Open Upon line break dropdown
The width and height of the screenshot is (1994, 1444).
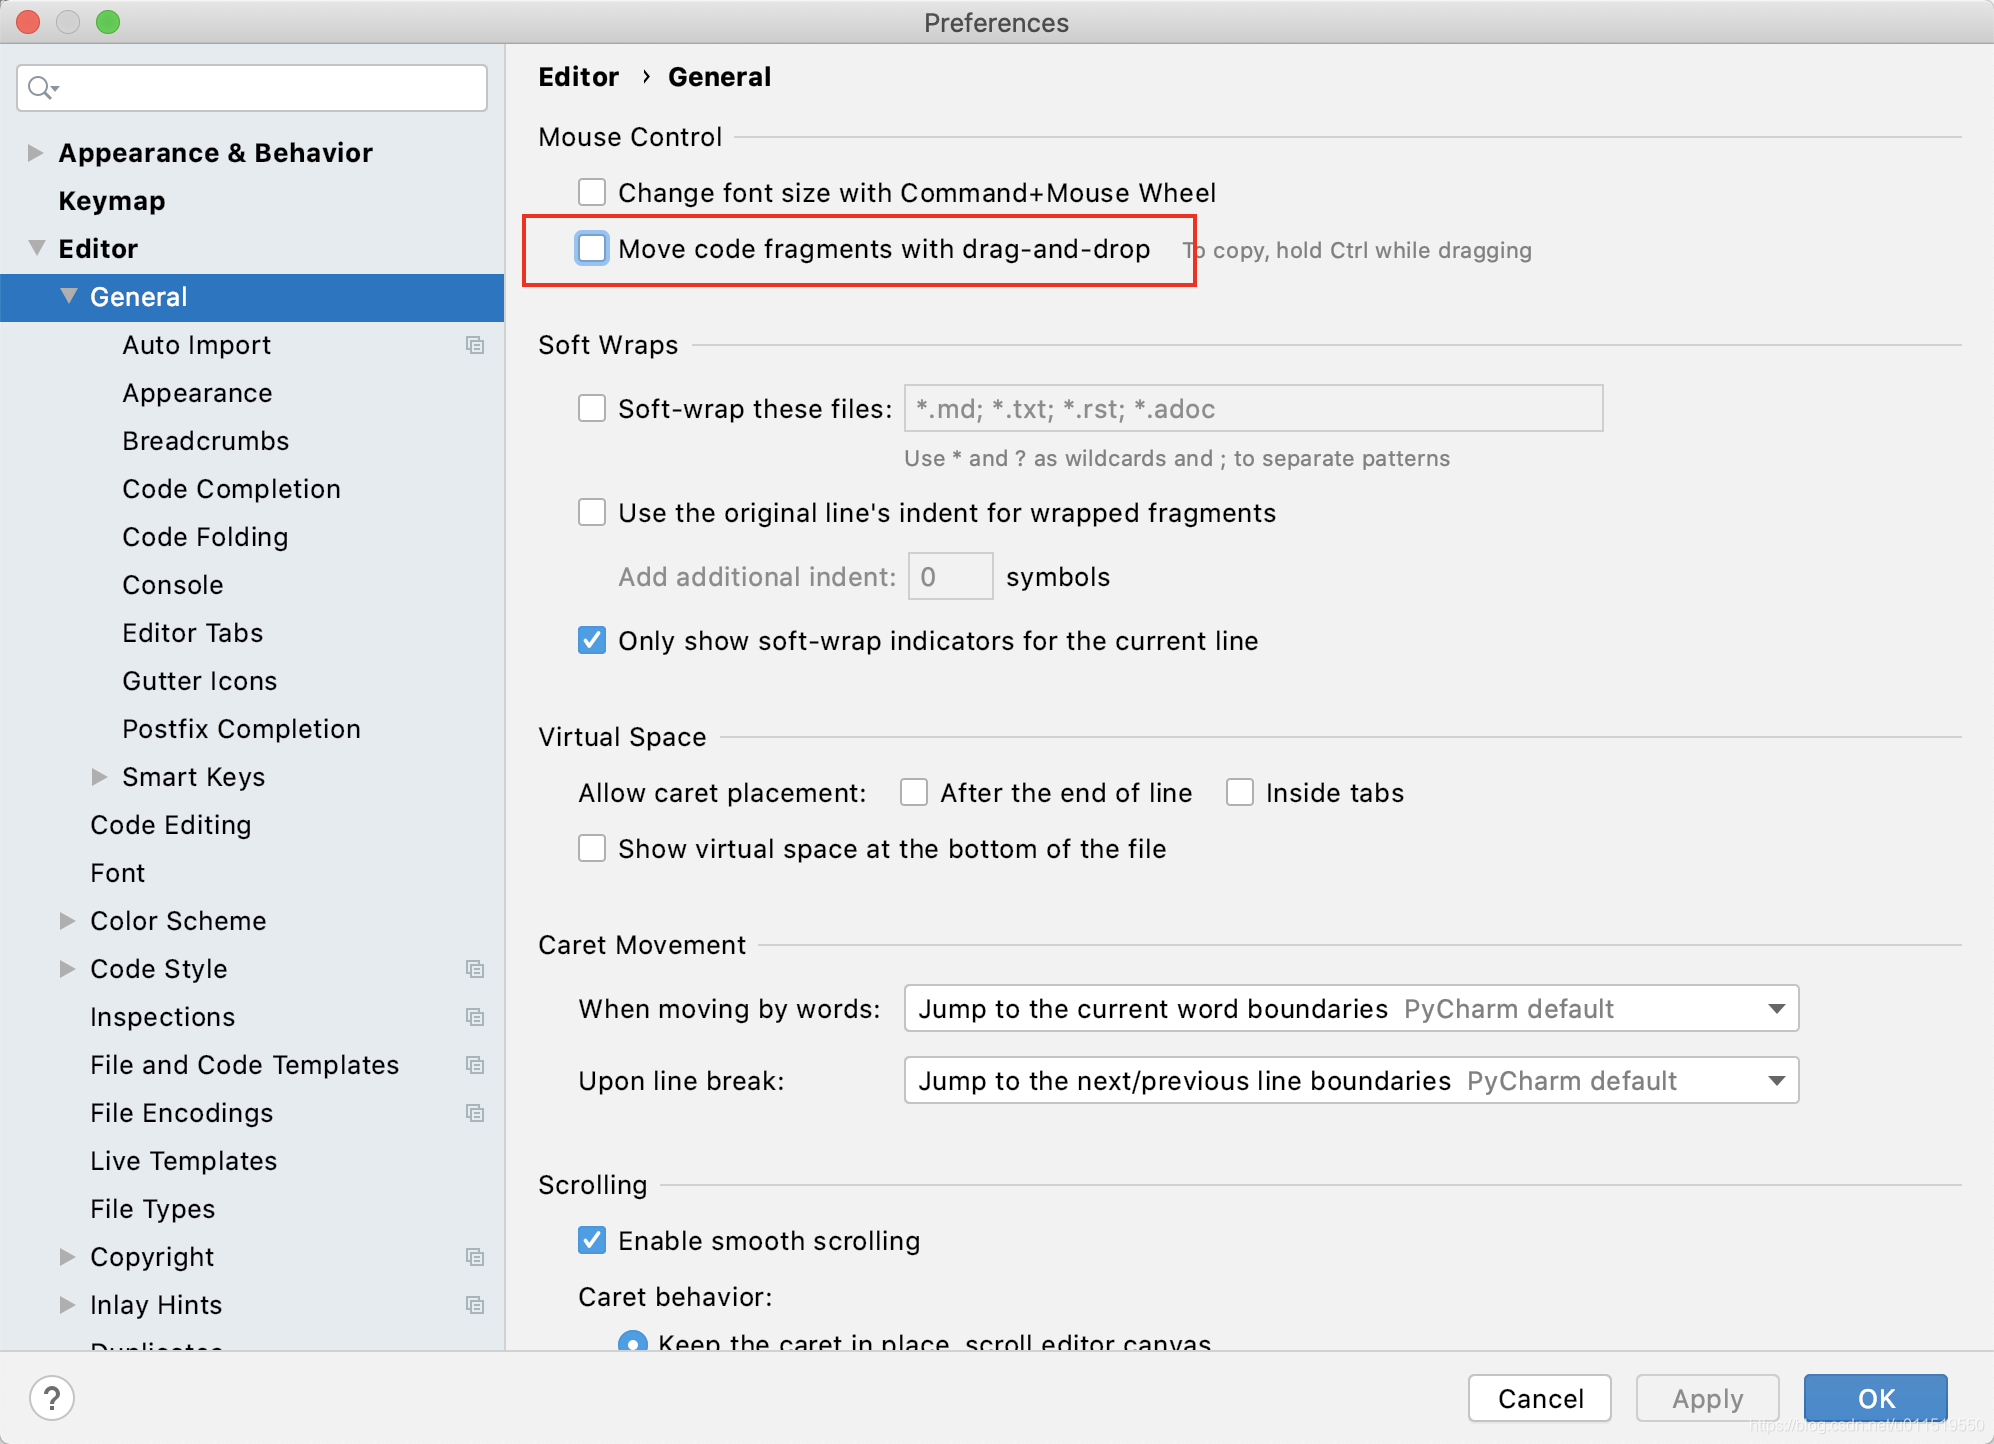coord(1350,1081)
